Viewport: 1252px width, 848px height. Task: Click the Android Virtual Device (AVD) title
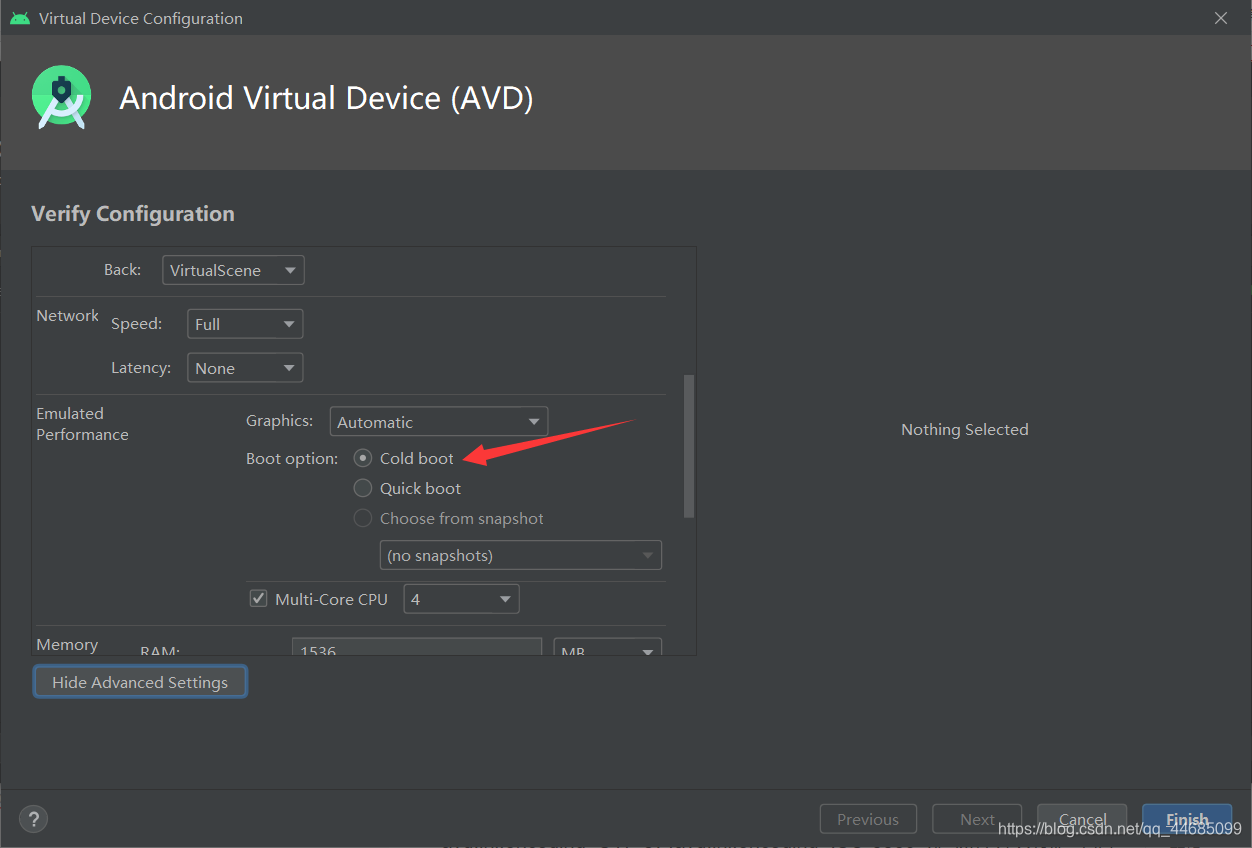point(326,98)
